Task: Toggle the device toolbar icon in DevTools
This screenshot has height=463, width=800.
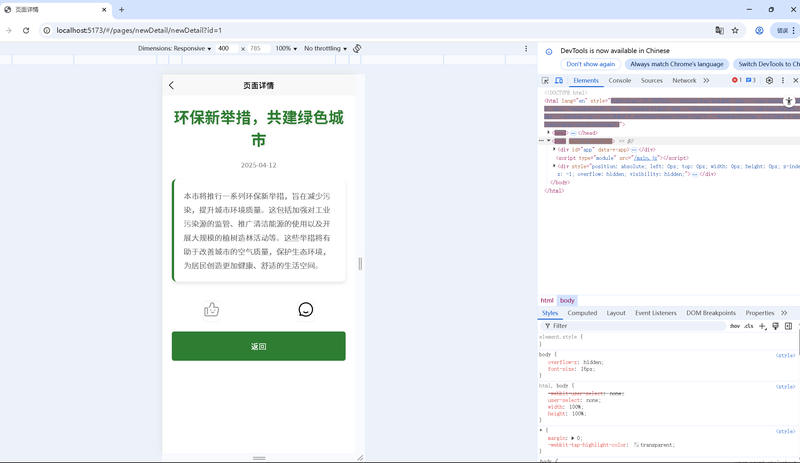Action: coord(559,81)
